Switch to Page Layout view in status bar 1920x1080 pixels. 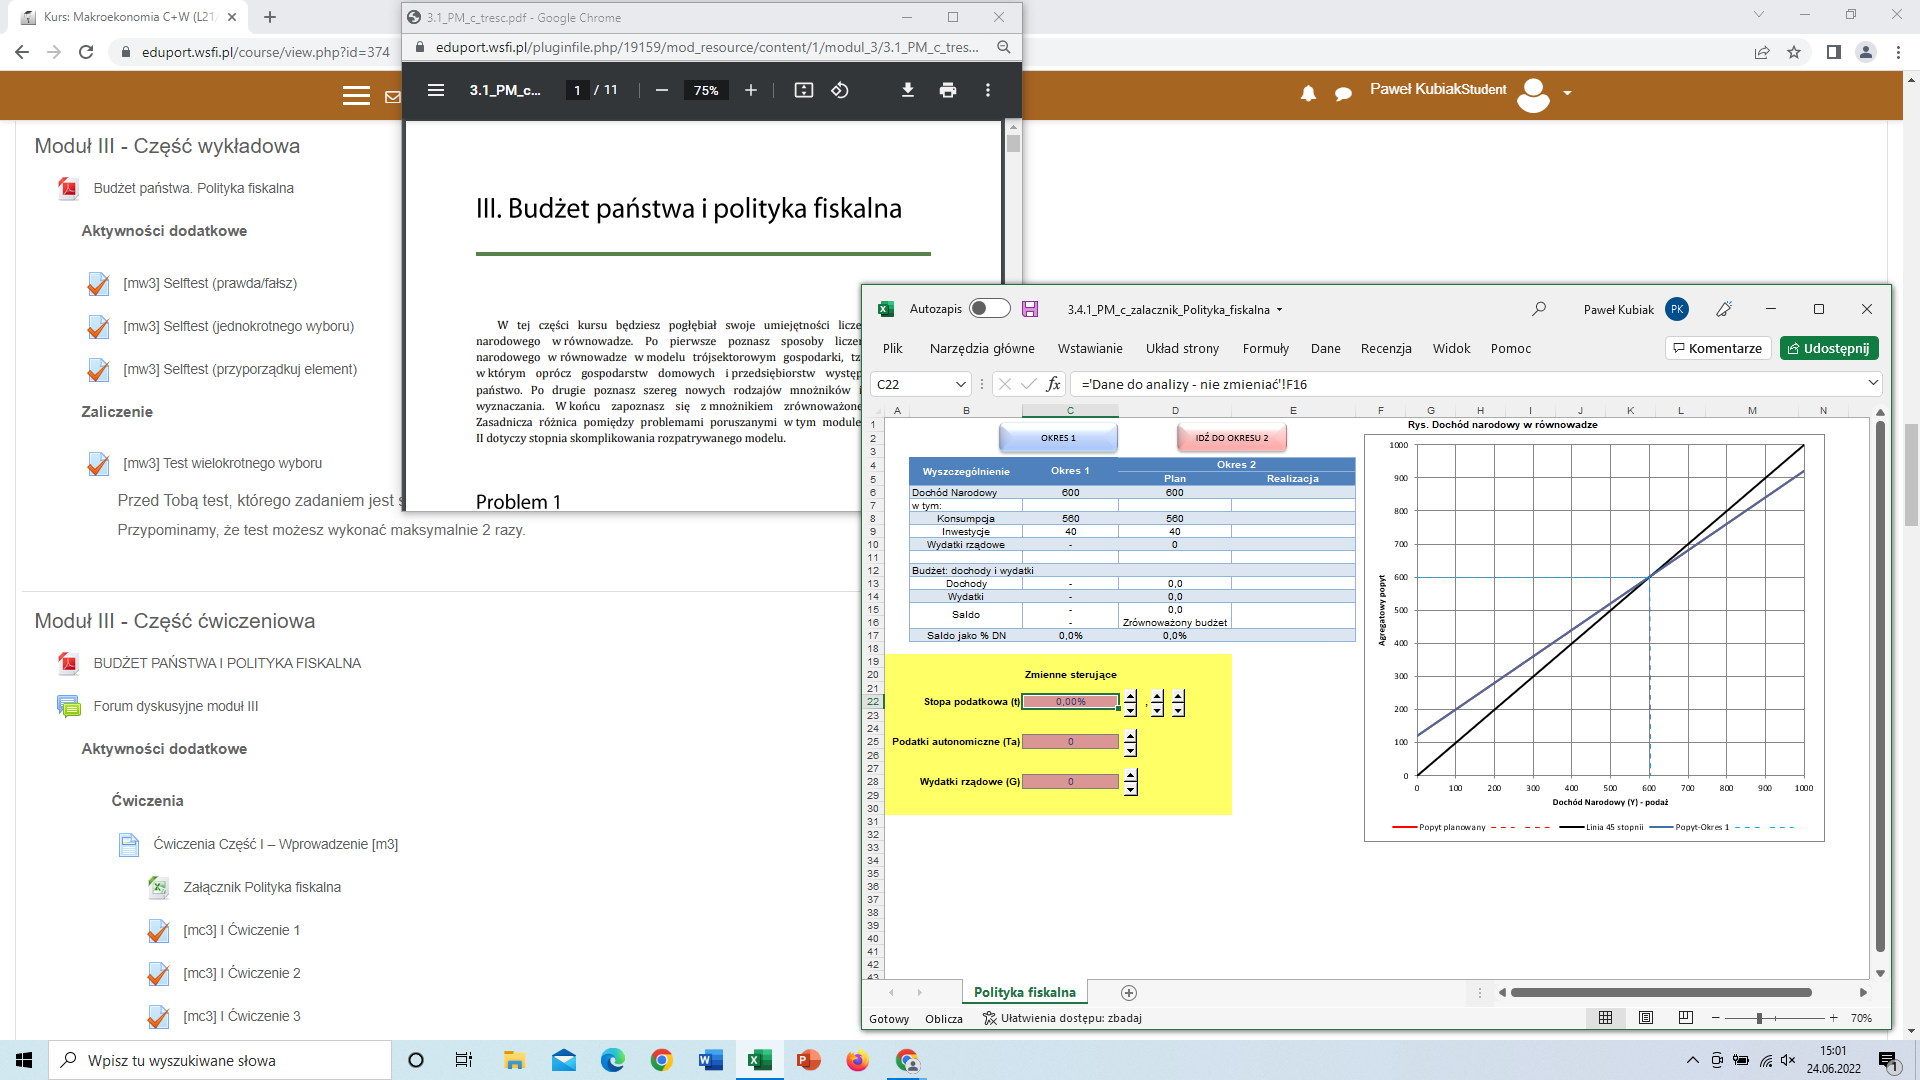point(1646,1018)
